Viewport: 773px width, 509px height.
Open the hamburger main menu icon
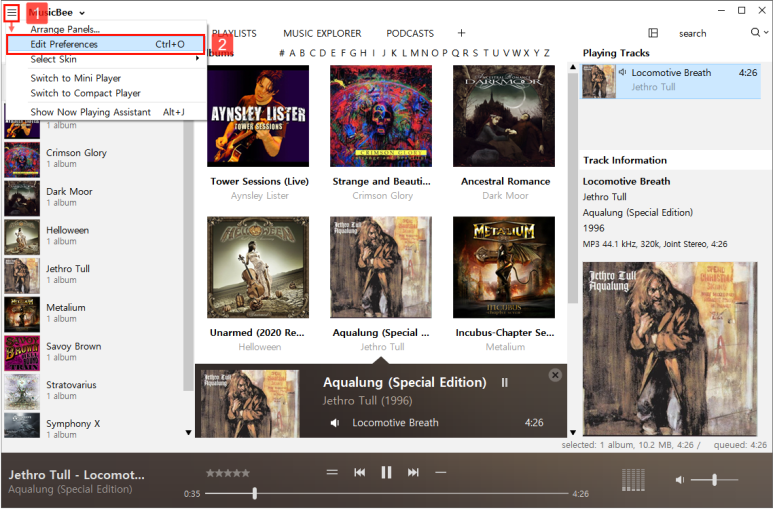pos(12,12)
